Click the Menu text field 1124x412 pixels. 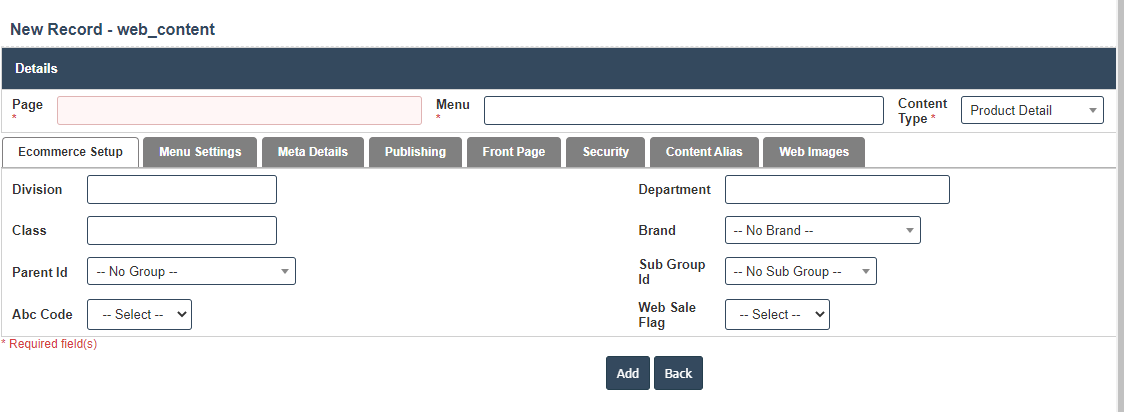point(683,110)
